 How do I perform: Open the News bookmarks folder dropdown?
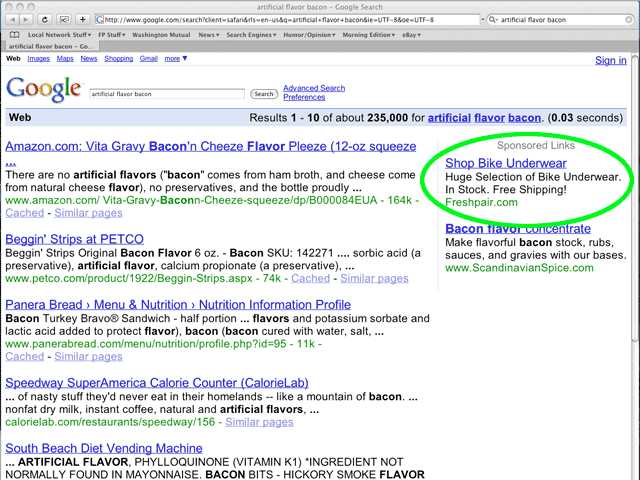pos(209,35)
